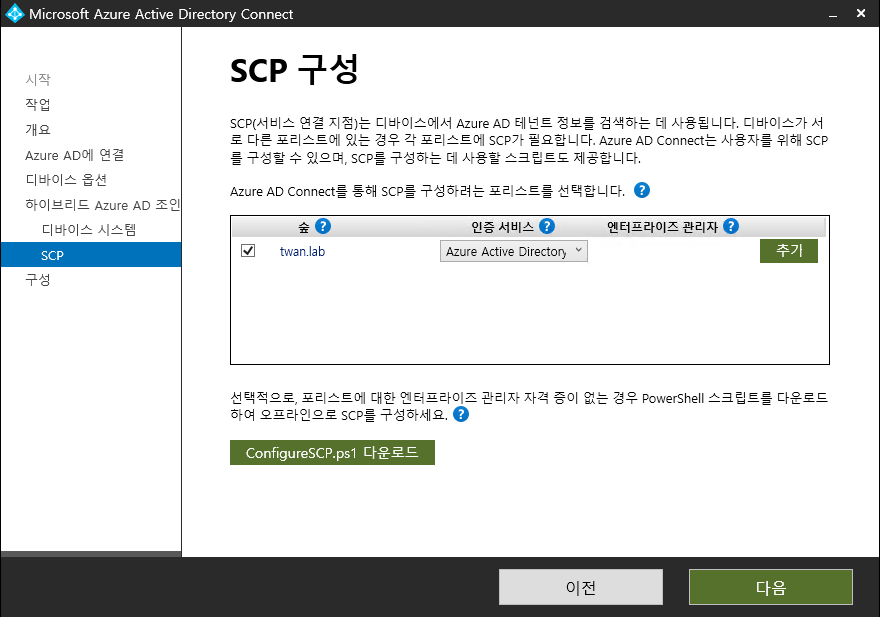Click the twan.lab forest name
Screen dimensions: 880x617
[302, 252]
